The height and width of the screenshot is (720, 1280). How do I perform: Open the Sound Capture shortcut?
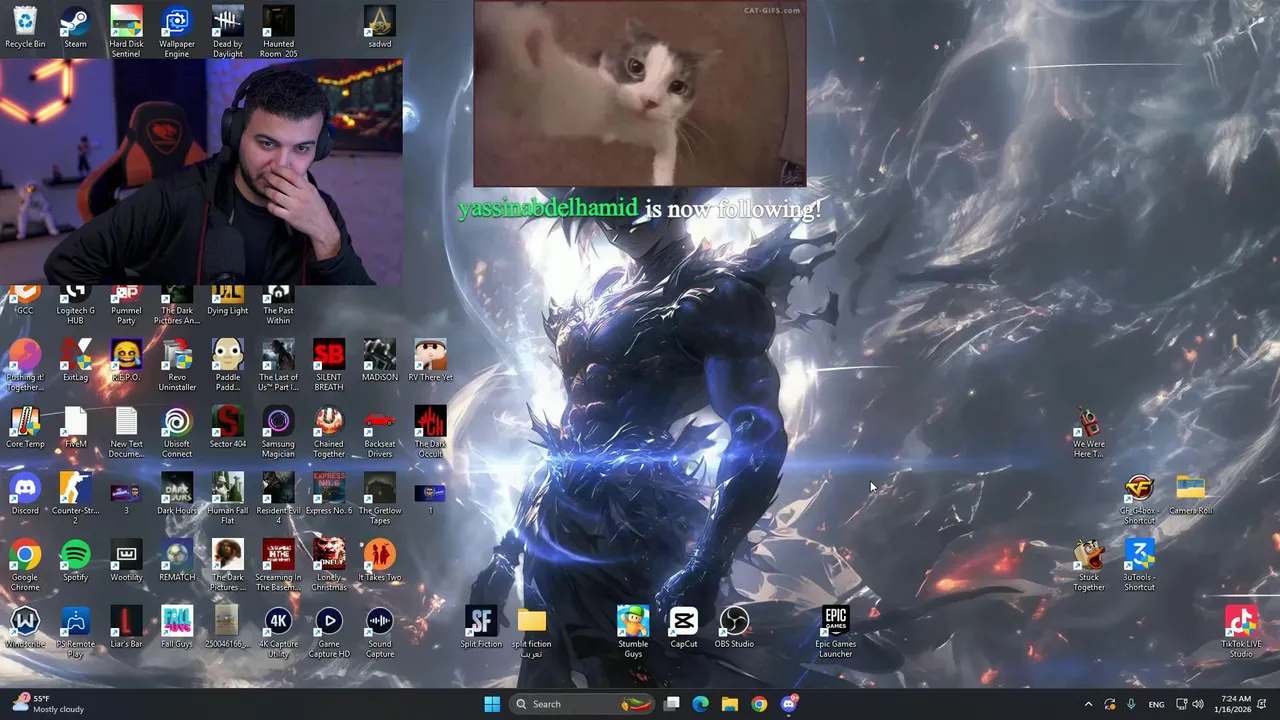click(x=380, y=632)
